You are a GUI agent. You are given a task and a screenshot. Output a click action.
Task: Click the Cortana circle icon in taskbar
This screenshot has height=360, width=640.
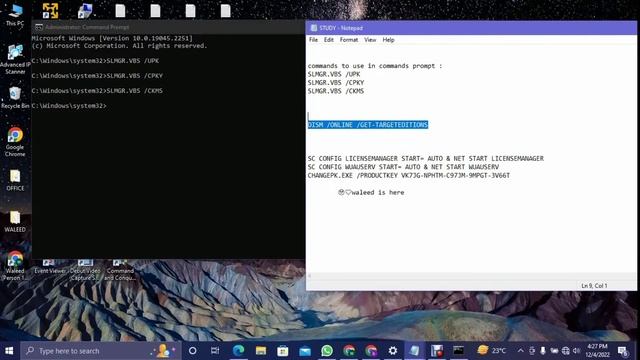193,351
